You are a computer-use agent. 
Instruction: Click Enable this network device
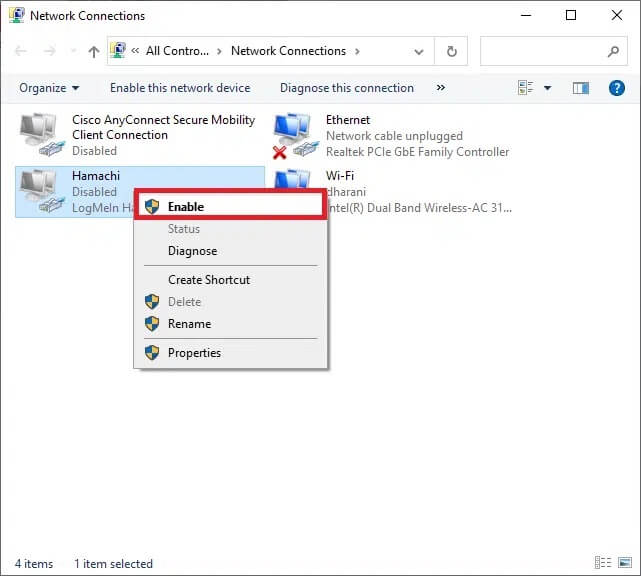[x=180, y=88]
